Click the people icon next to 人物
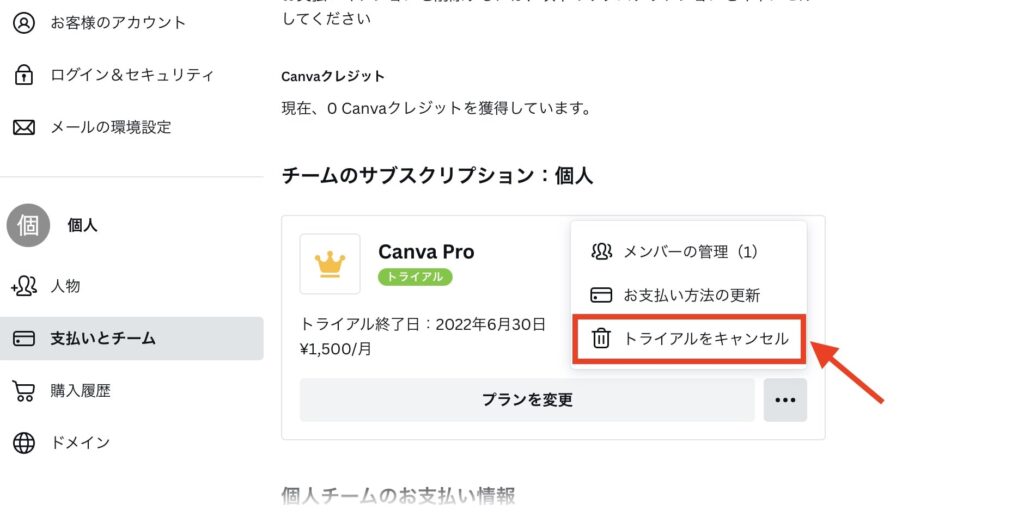The image size is (1024, 529). click(24, 286)
